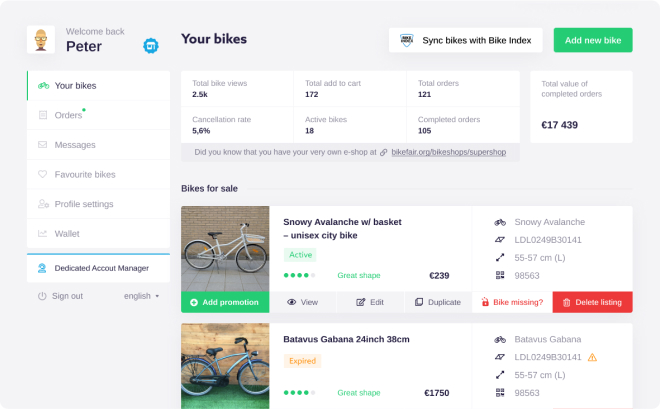
Task: Click the Favourite bikes heart icon
Action: [x=42, y=174]
